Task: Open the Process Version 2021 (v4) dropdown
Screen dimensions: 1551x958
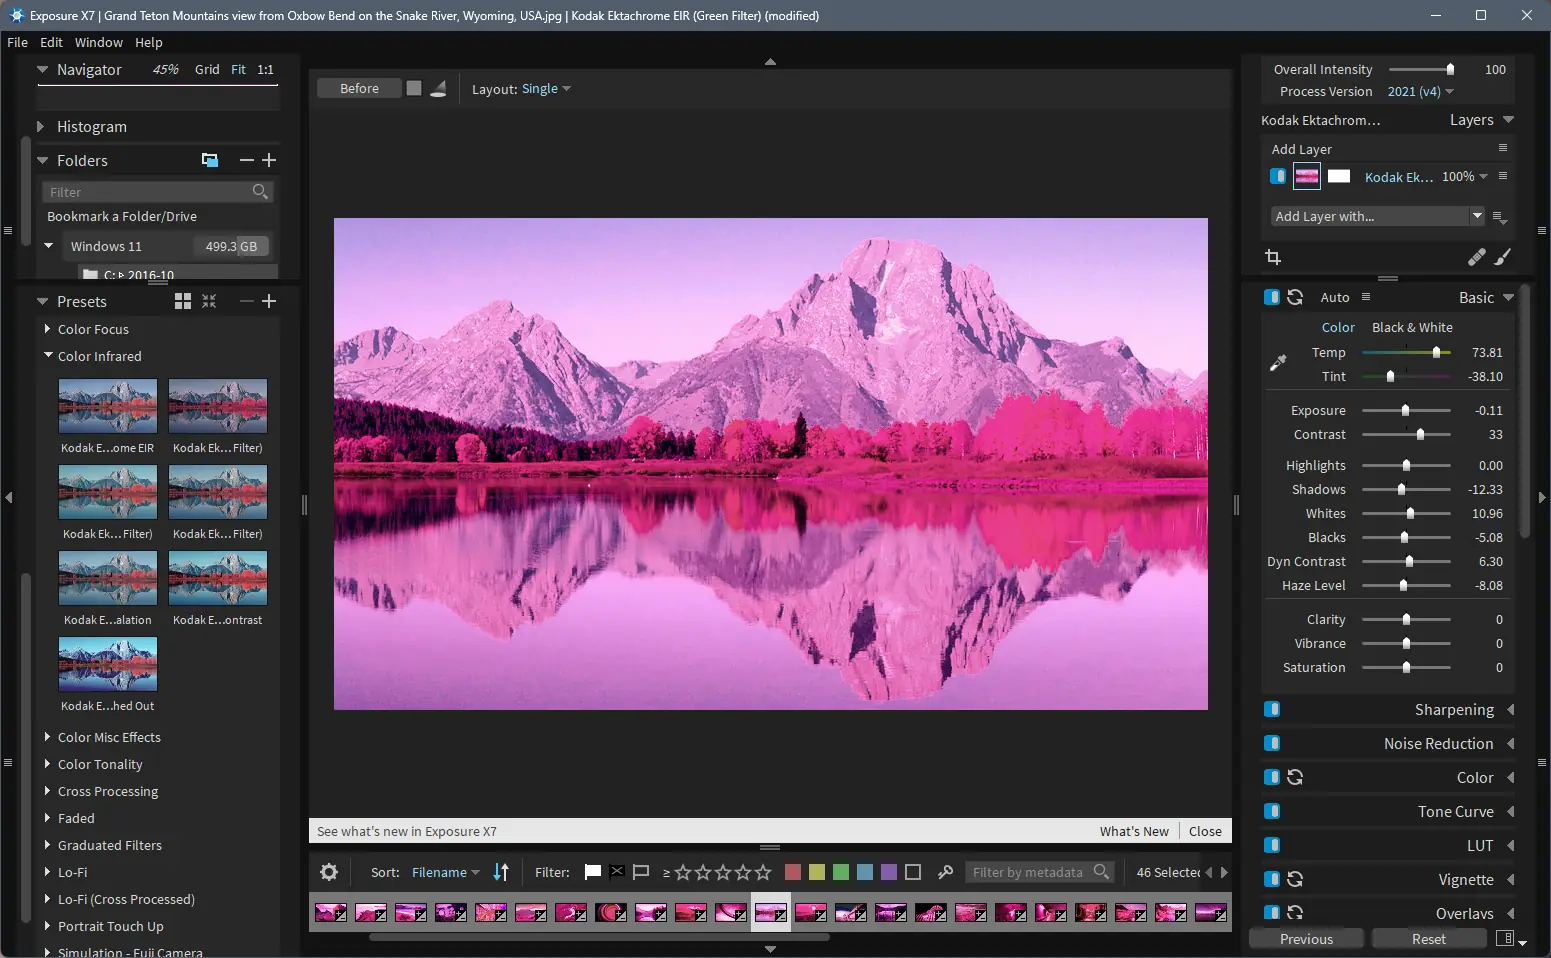Action: 1420,91
